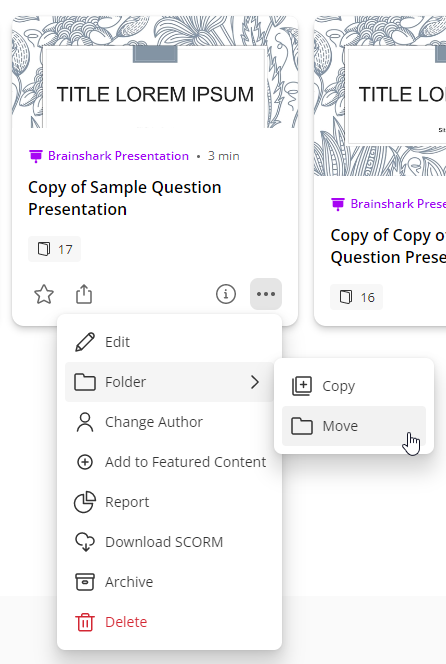Click the three-dots more options button

[266, 294]
